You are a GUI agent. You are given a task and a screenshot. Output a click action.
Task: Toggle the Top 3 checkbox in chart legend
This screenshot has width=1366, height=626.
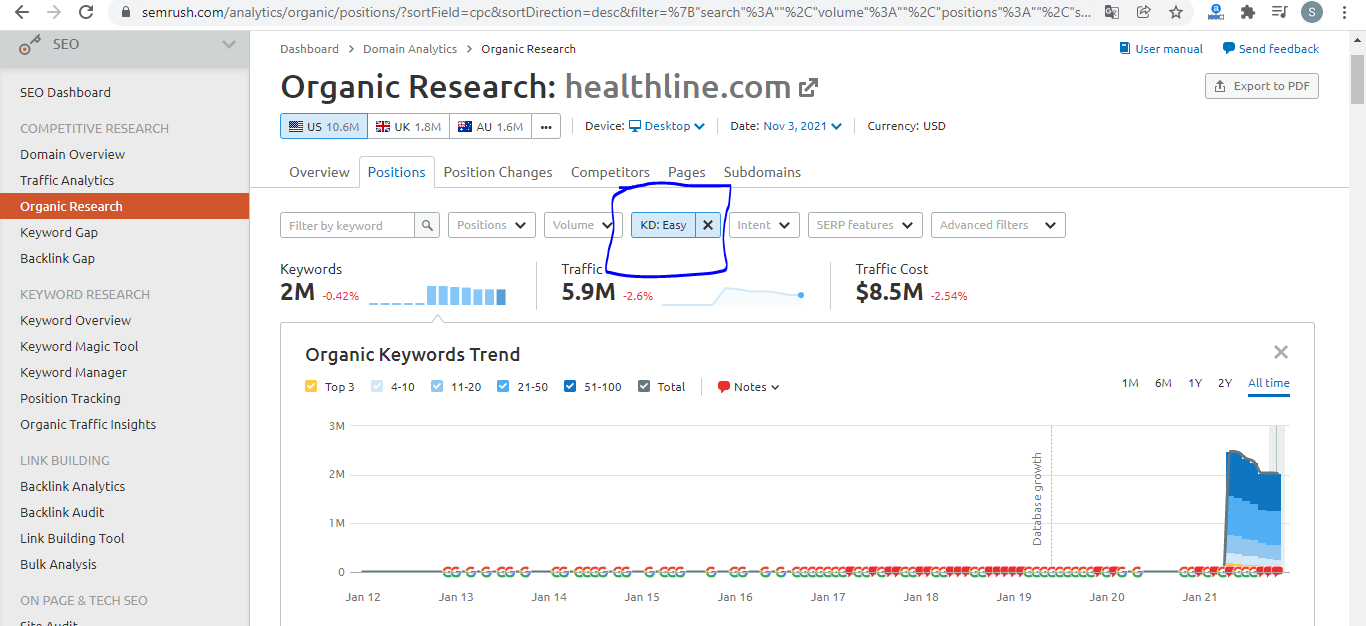click(x=311, y=387)
